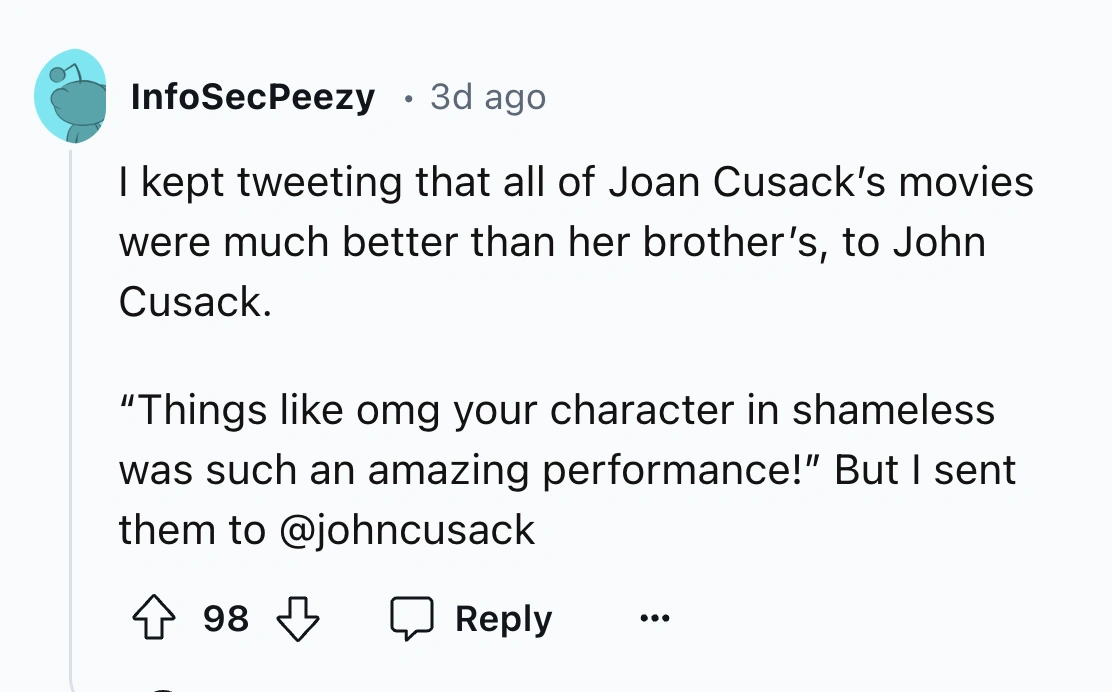Upvote the InfoSecPeezy comment
The height and width of the screenshot is (692, 1112).
(151, 619)
